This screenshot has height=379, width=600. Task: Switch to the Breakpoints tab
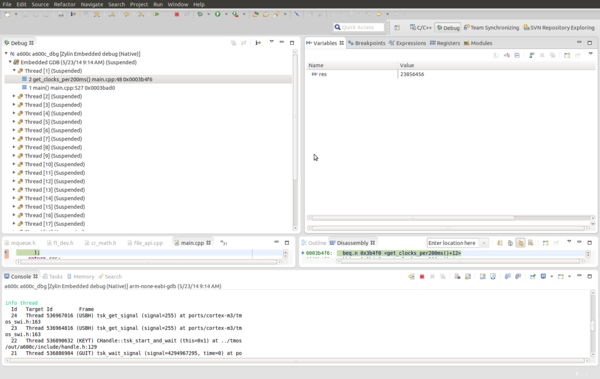367,43
